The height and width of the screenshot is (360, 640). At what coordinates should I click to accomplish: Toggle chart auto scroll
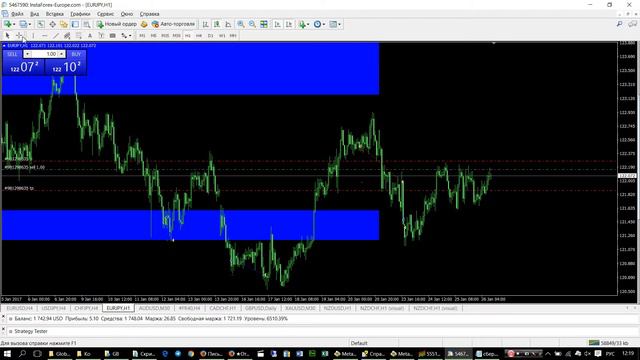(x=278, y=24)
